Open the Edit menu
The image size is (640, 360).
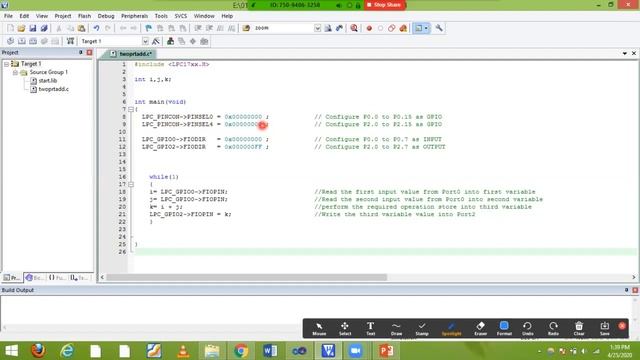click(x=24, y=16)
